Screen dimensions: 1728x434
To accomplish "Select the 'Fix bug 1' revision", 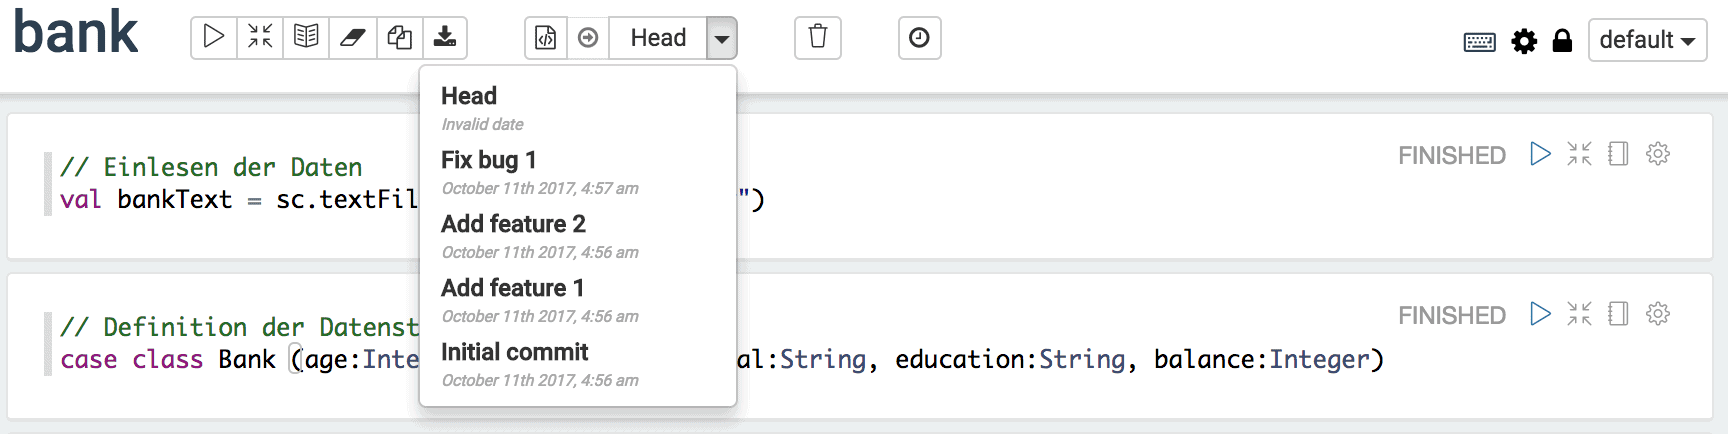I will click(578, 172).
